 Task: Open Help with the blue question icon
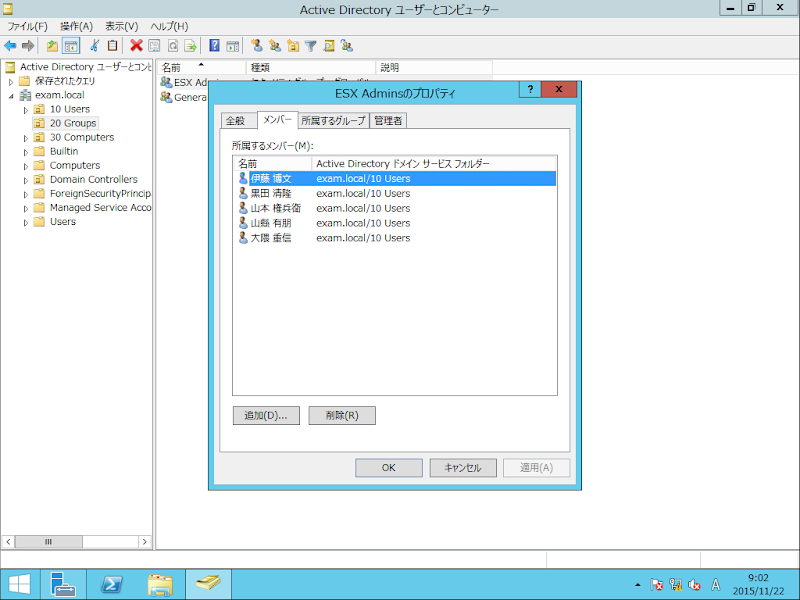click(x=214, y=46)
